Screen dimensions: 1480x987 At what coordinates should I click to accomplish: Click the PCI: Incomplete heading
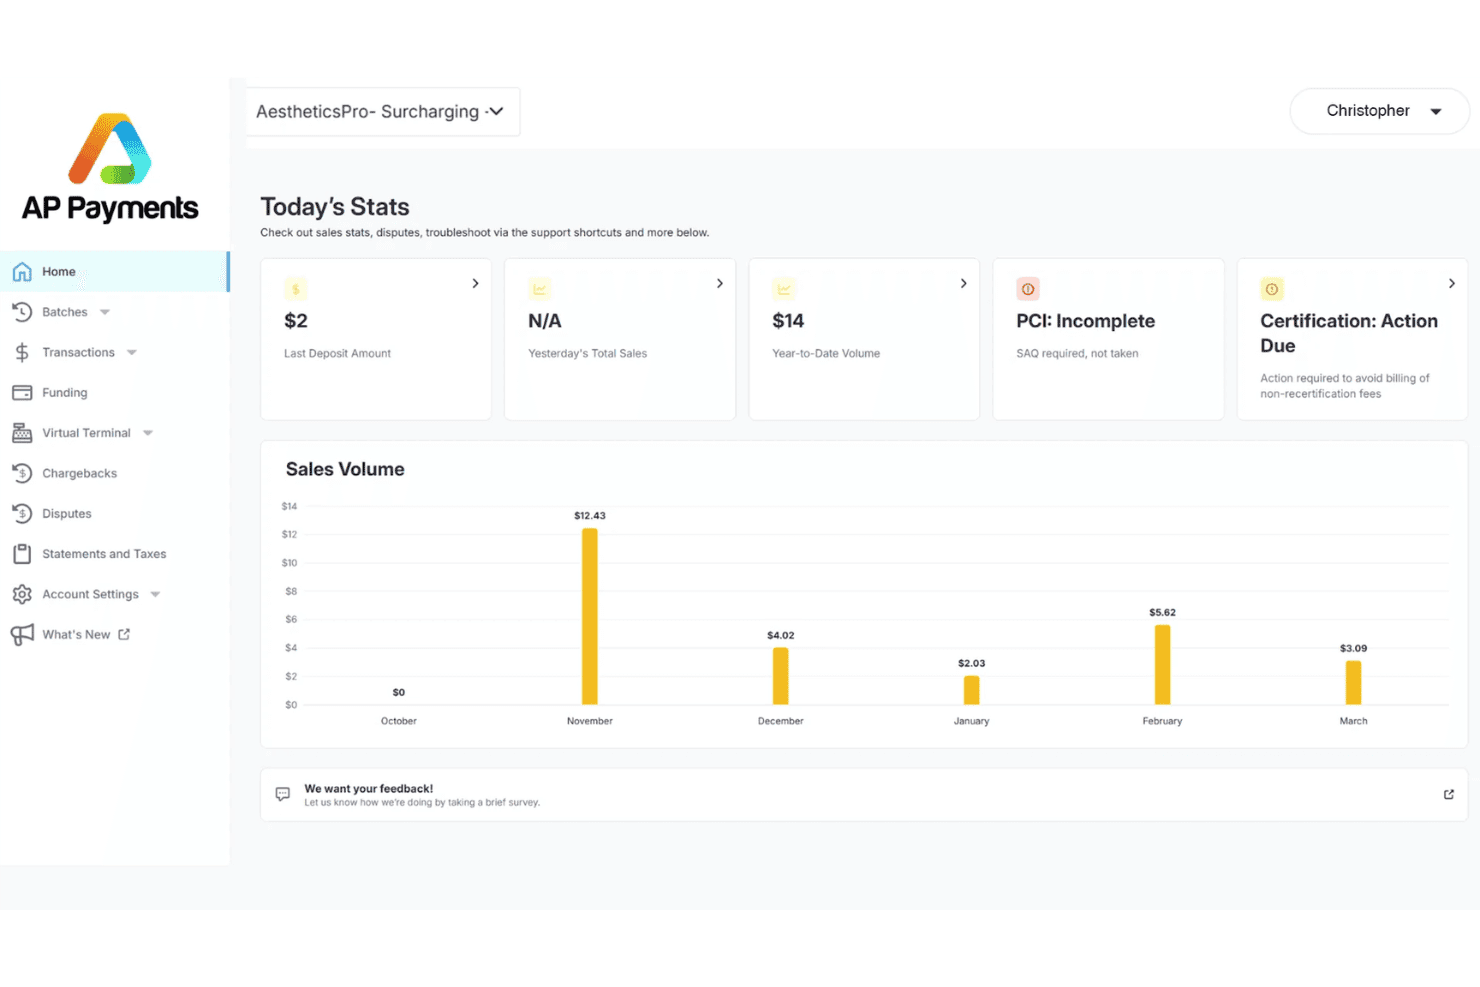click(1086, 321)
